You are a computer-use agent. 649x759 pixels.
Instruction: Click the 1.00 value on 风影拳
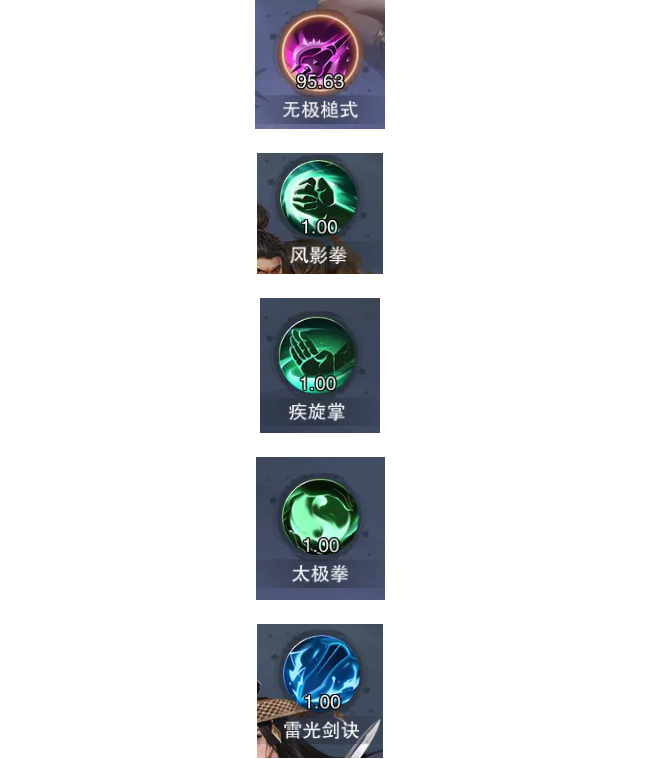[x=319, y=227]
